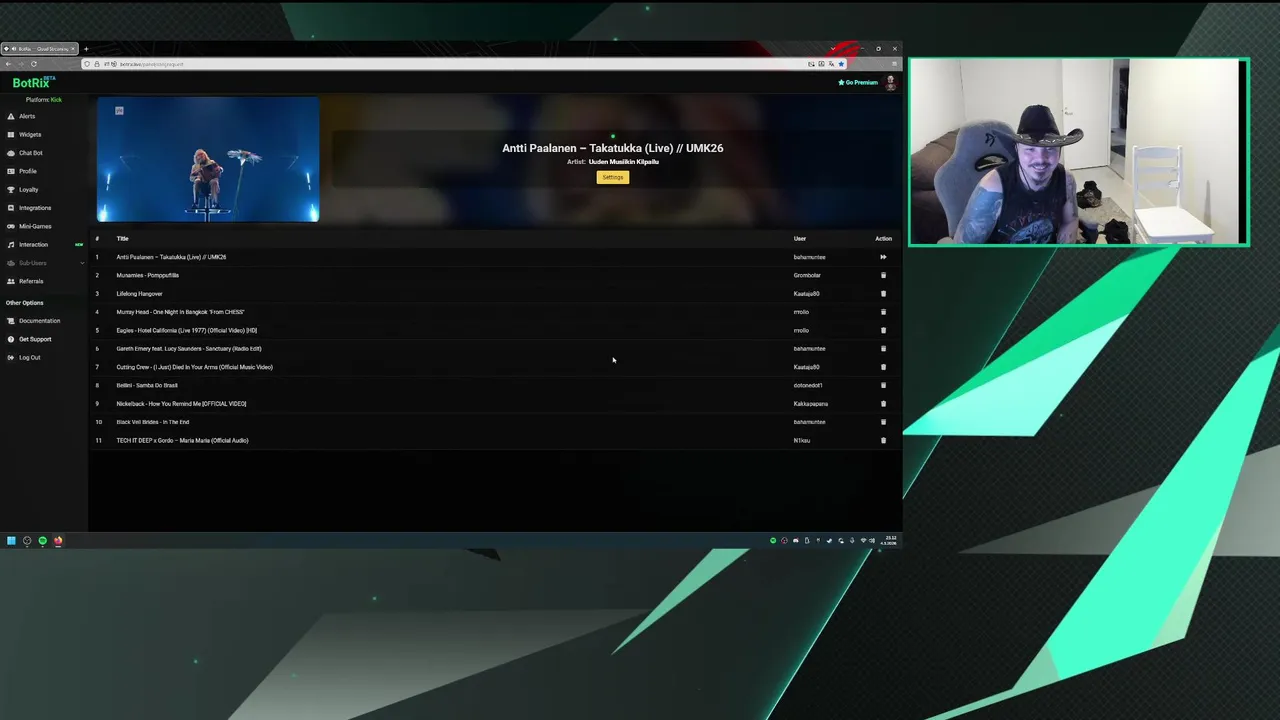
Task: Click artist name Uuden Musiikin Kilpailu
Action: [624, 162]
